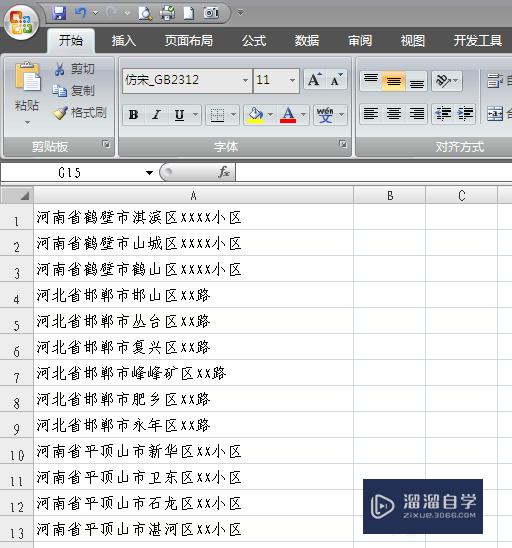Select row 7 header
This screenshot has width=512, height=548.
point(16,373)
